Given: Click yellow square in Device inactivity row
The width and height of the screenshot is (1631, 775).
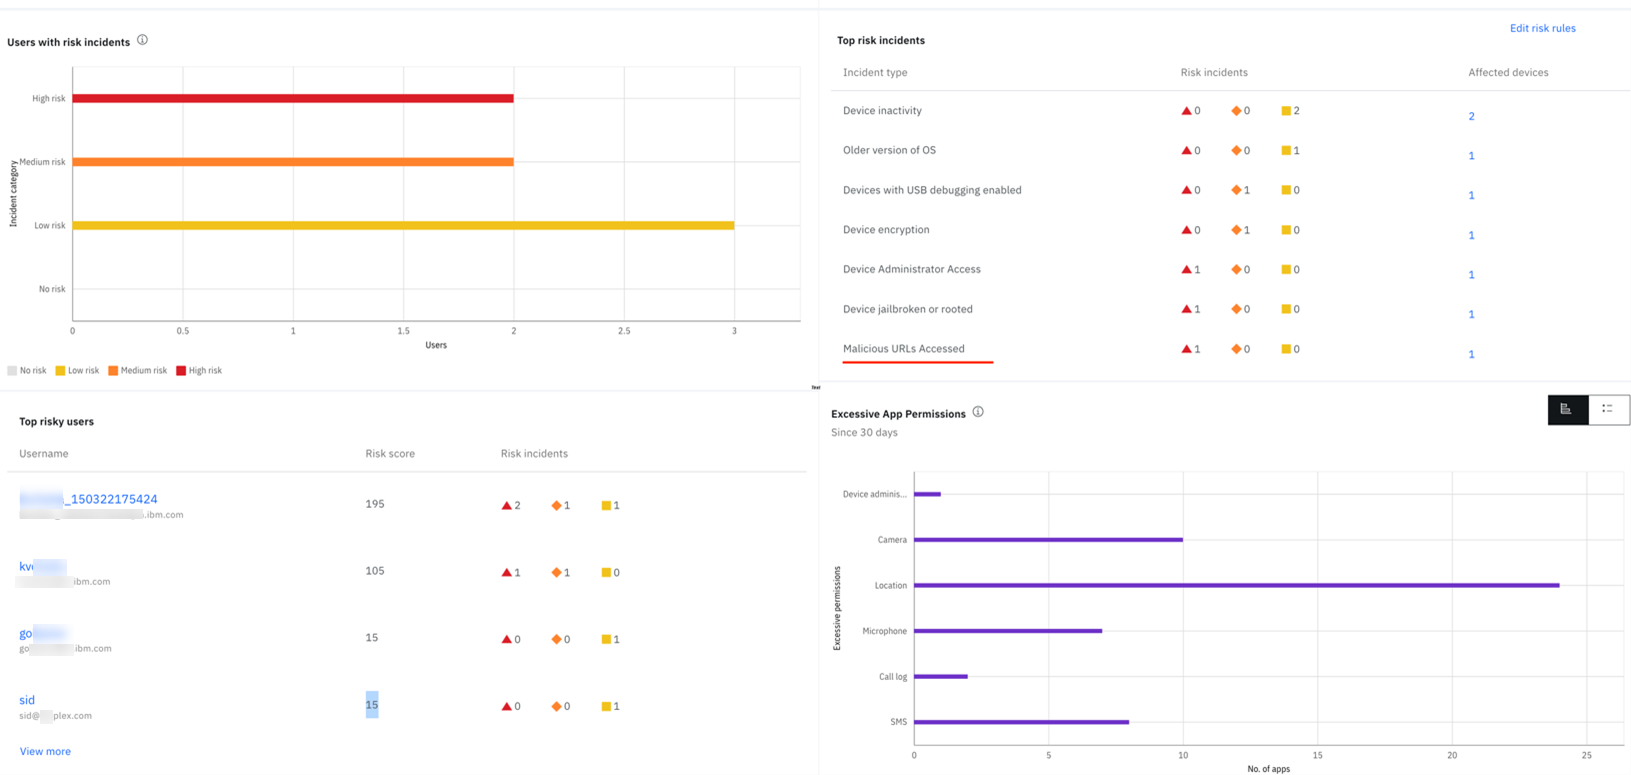Looking at the screenshot, I should (x=1286, y=111).
